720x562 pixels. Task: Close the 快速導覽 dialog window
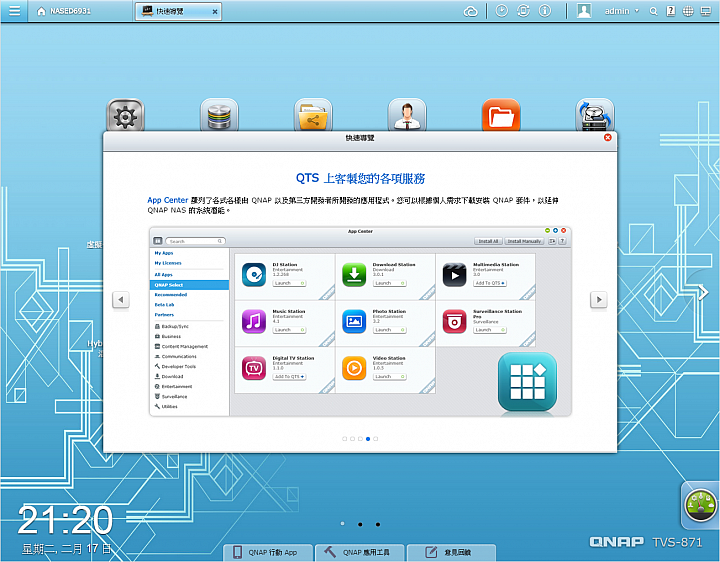tap(608, 137)
